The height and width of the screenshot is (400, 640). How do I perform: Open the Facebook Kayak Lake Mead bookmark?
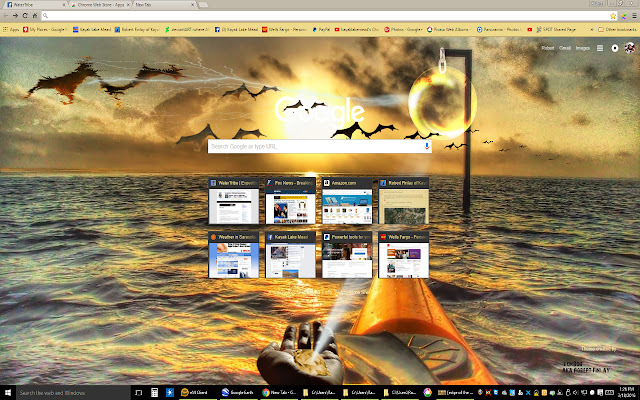[237, 29]
